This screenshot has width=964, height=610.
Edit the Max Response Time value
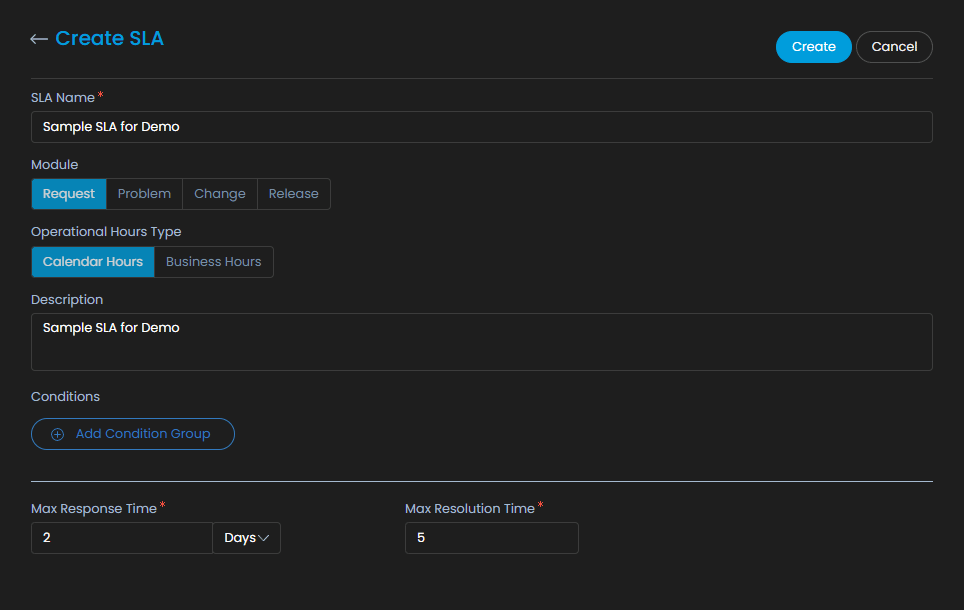point(122,538)
